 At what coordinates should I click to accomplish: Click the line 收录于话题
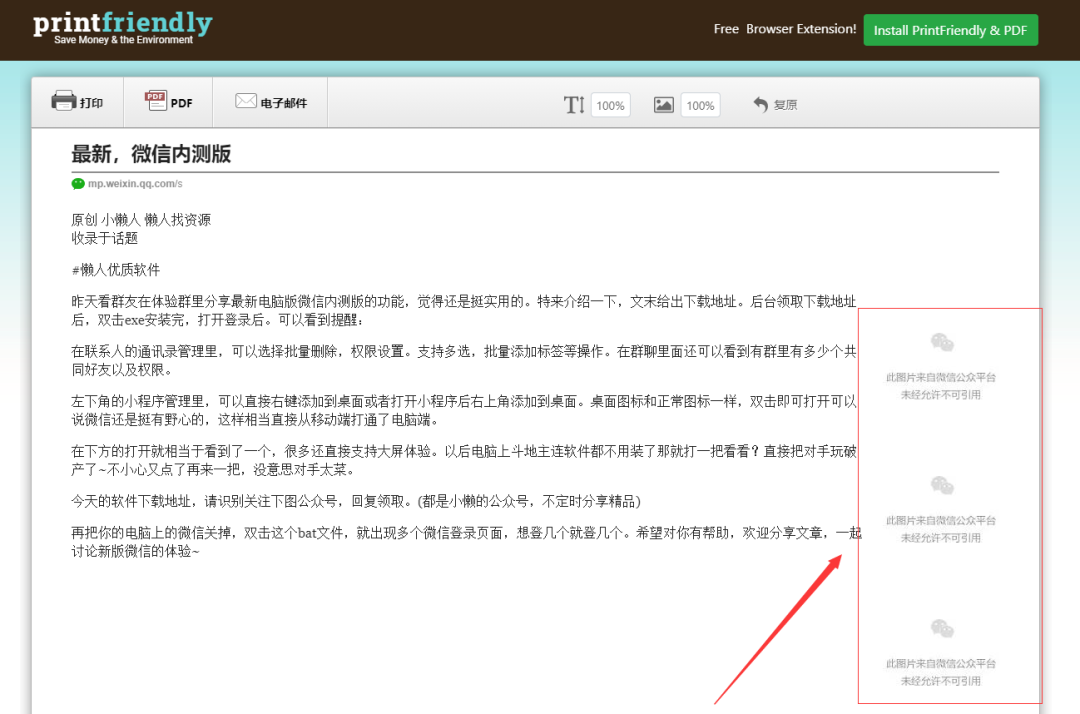pyautogui.click(x=105, y=238)
